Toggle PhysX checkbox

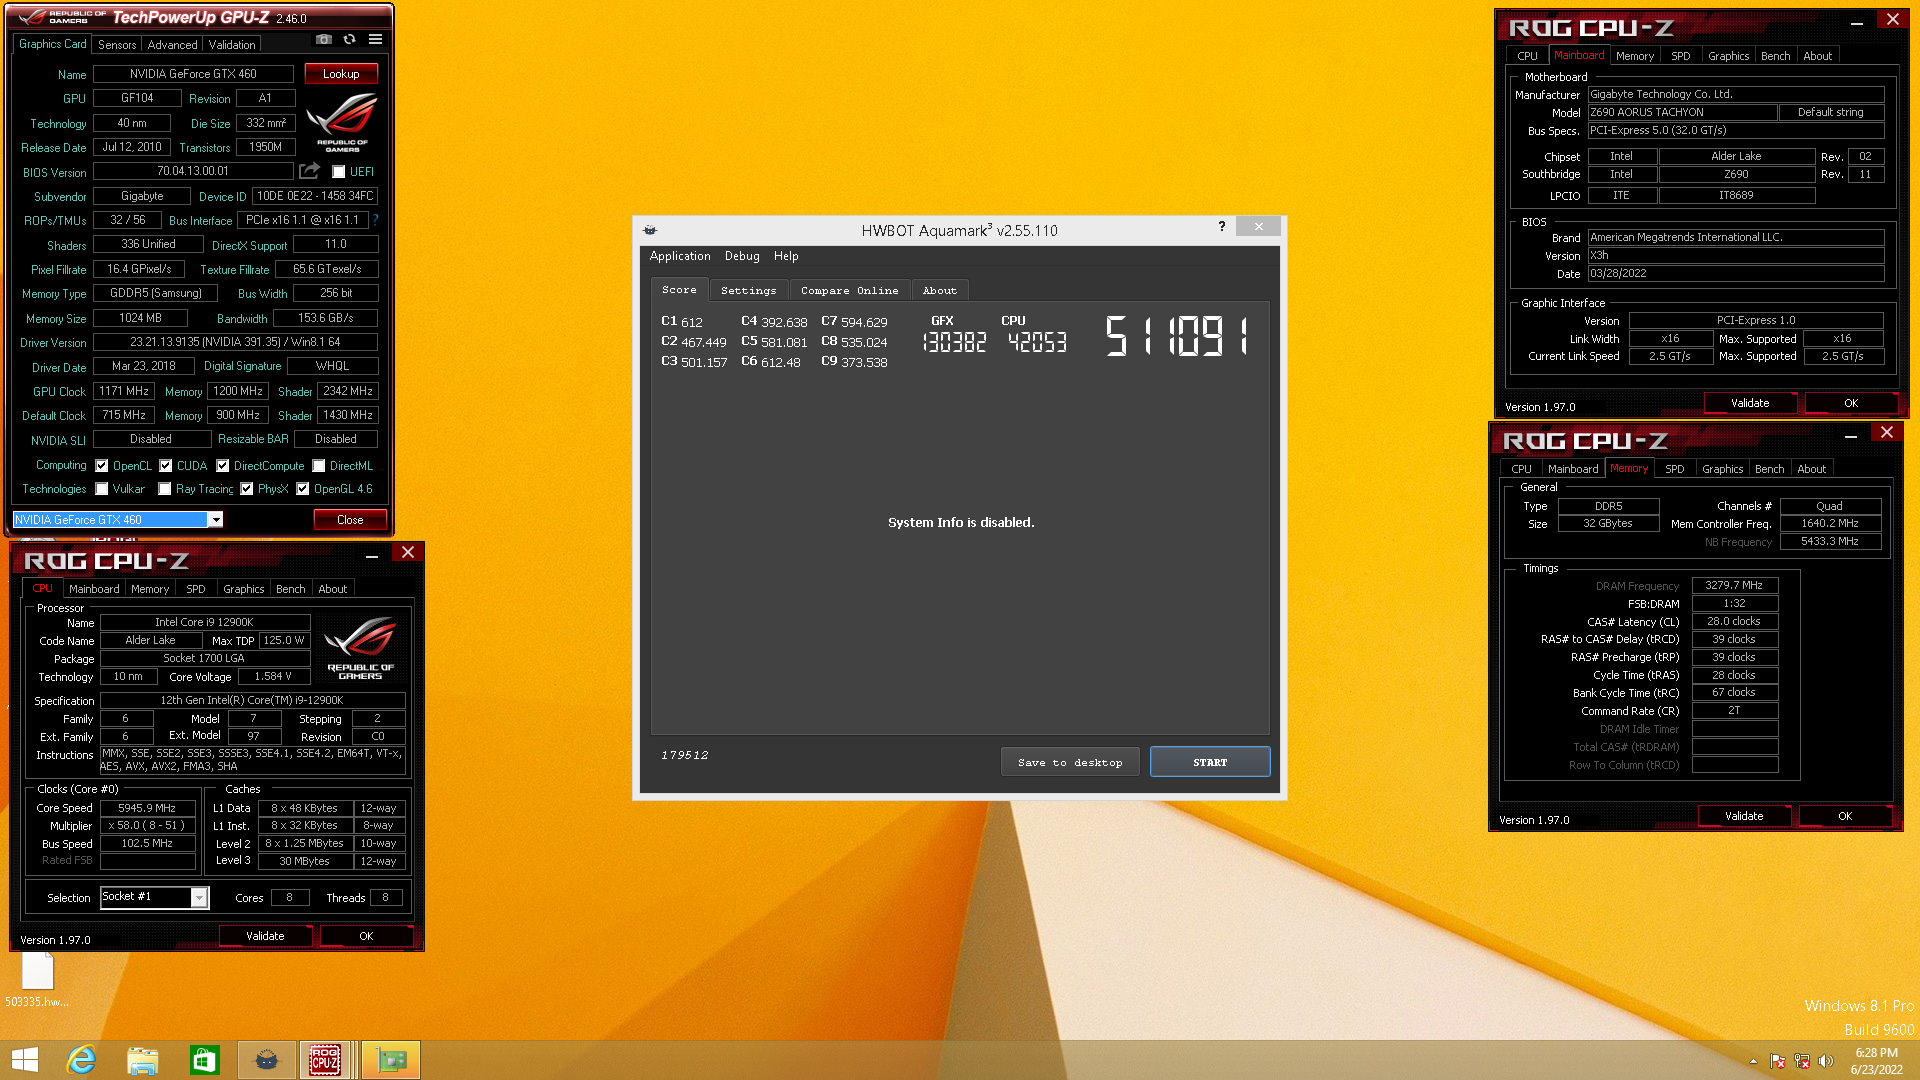click(247, 489)
